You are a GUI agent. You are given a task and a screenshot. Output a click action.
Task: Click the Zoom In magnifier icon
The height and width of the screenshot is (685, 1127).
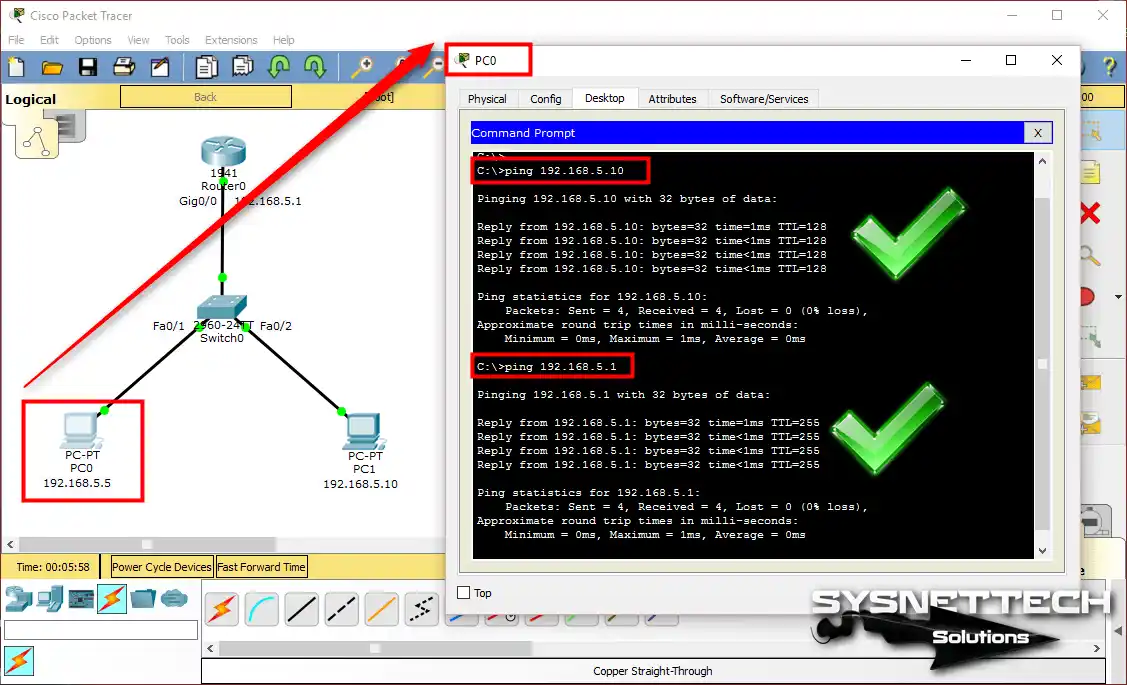point(361,67)
